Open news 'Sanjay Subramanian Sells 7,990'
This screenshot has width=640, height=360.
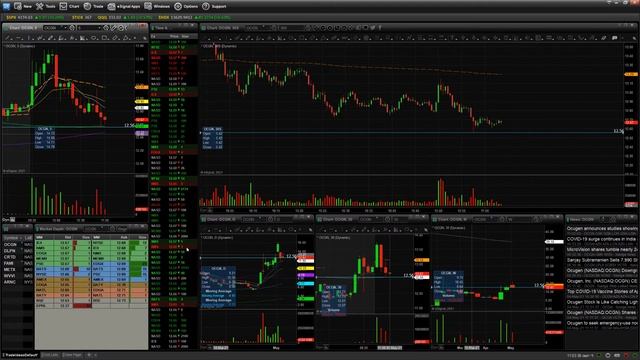602,260
